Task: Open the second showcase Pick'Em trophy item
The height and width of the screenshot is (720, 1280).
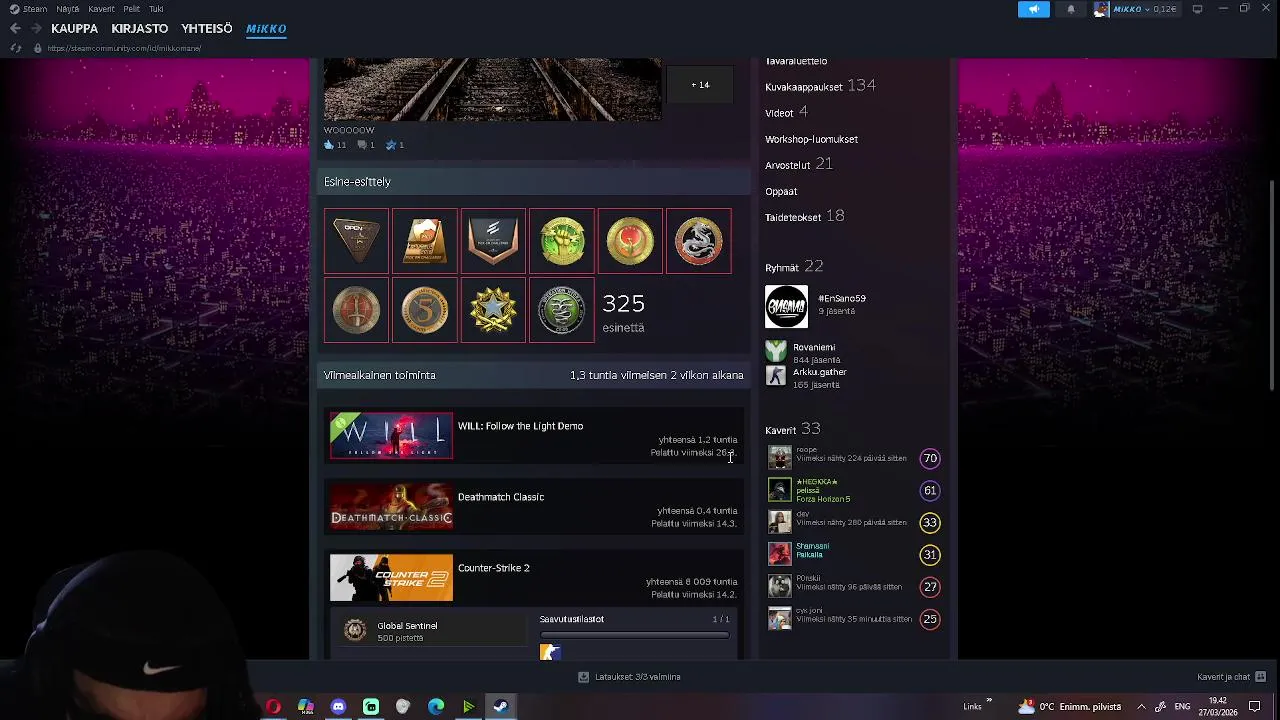Action: tap(425, 241)
